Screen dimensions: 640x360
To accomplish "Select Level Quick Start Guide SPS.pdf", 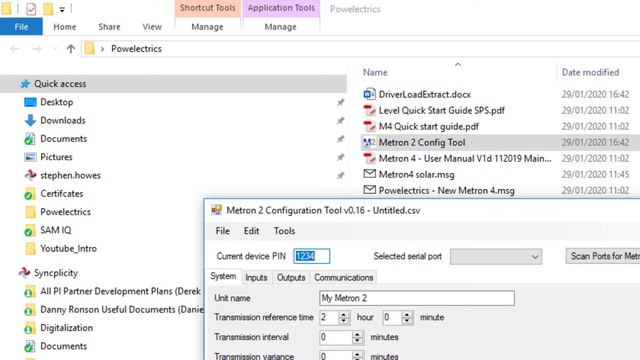I will click(441, 110).
